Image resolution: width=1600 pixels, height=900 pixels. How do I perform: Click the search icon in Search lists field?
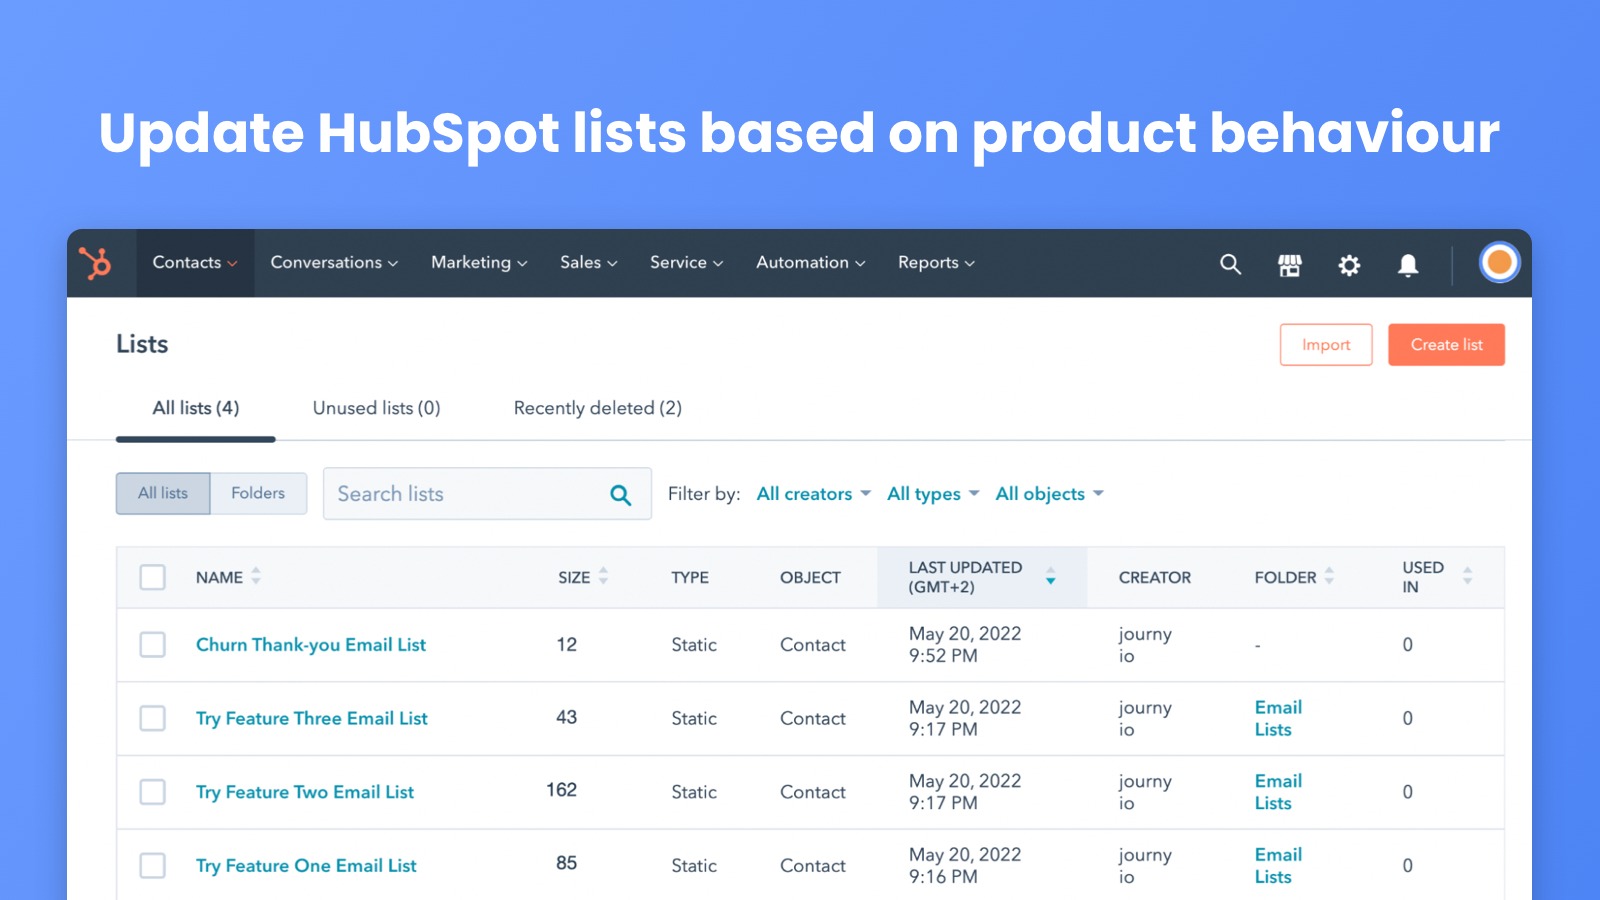click(620, 495)
